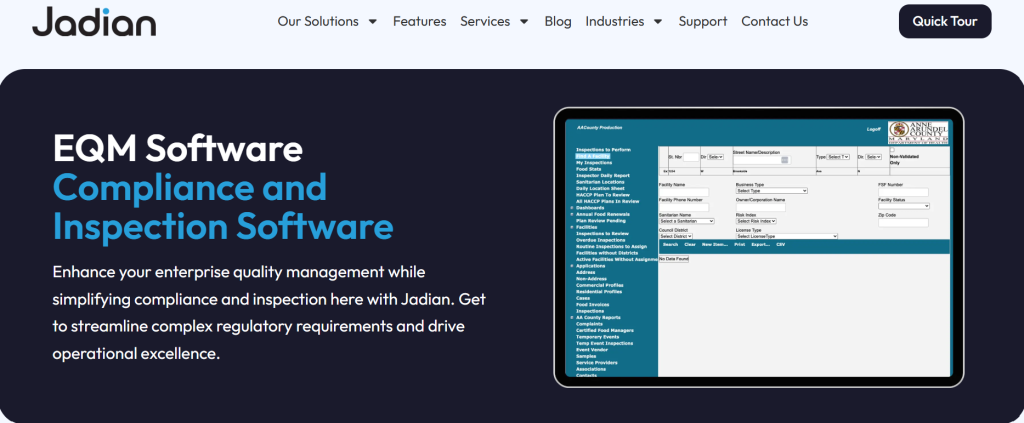Viewport: 1024px width, 423px height.
Task: Open Residential Profiles
Action: coord(599,291)
